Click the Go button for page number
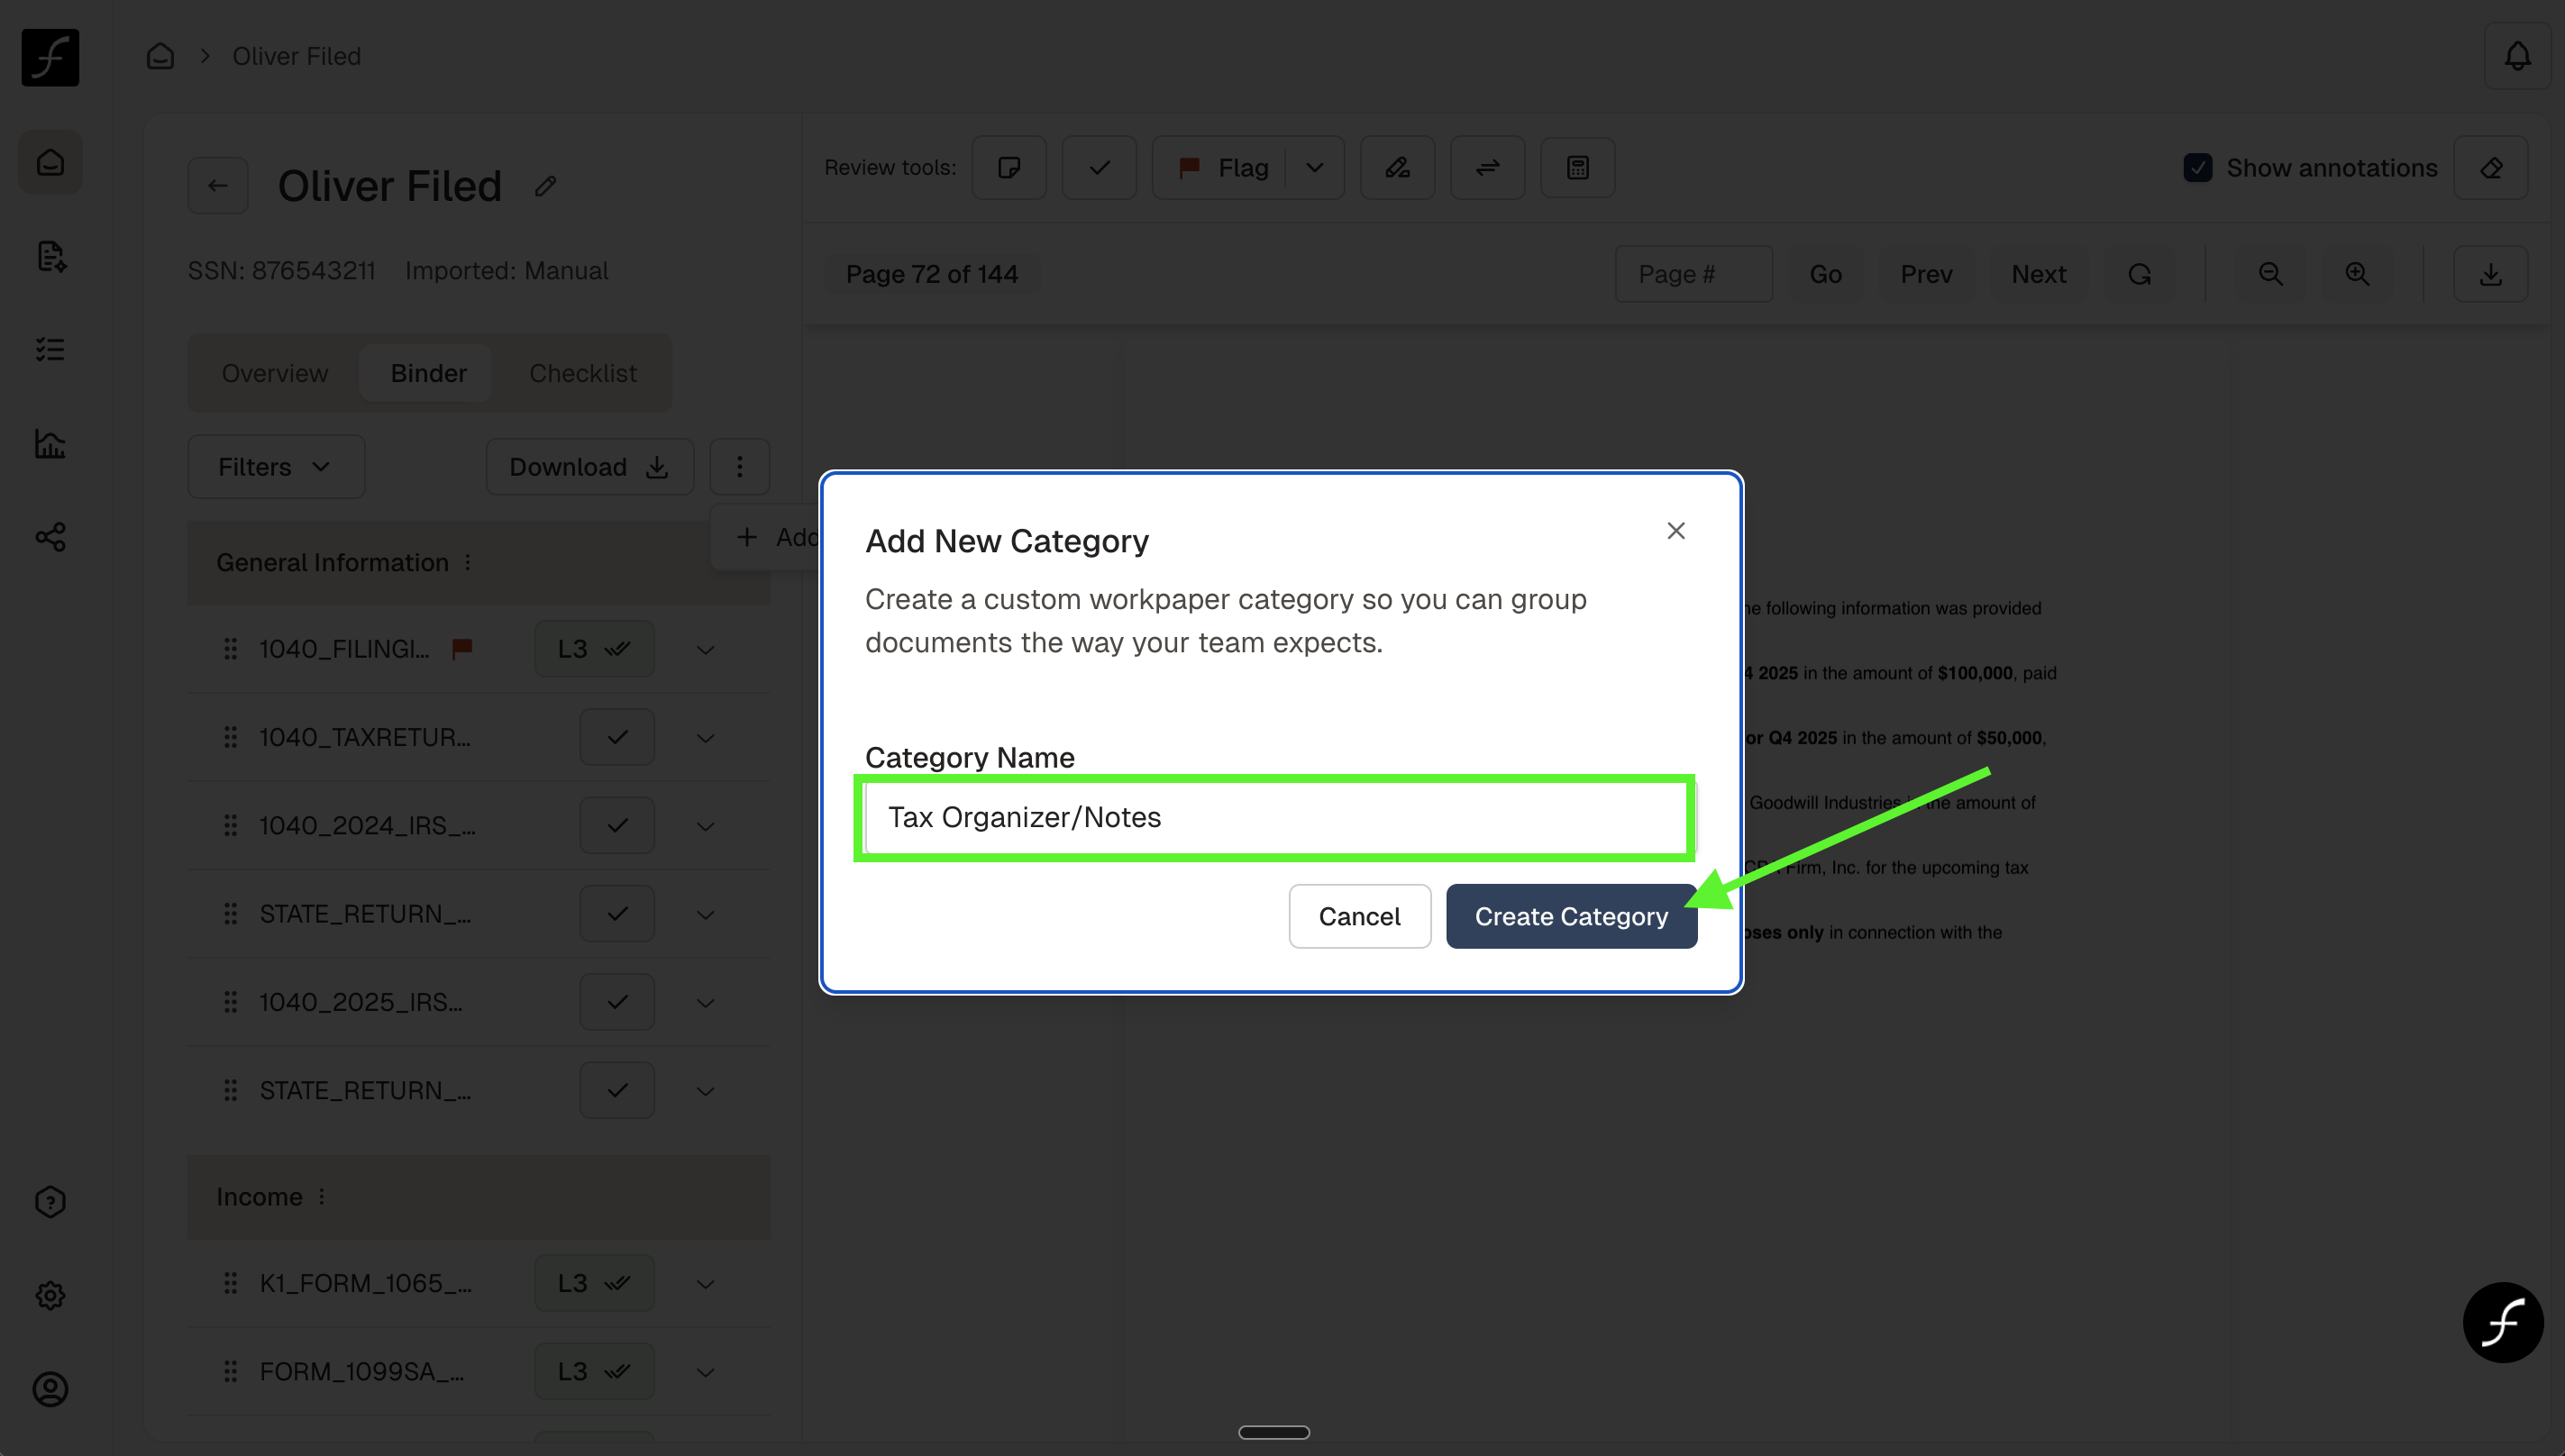2565x1456 pixels. 1825,274
